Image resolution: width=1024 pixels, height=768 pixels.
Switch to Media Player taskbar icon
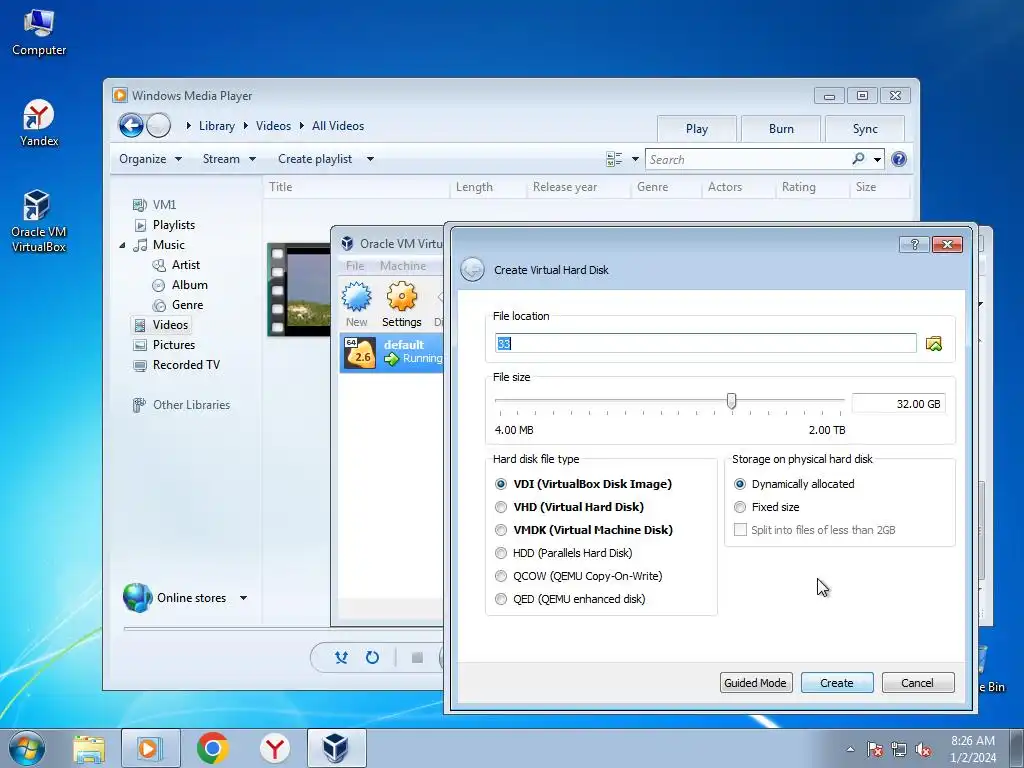click(151, 749)
